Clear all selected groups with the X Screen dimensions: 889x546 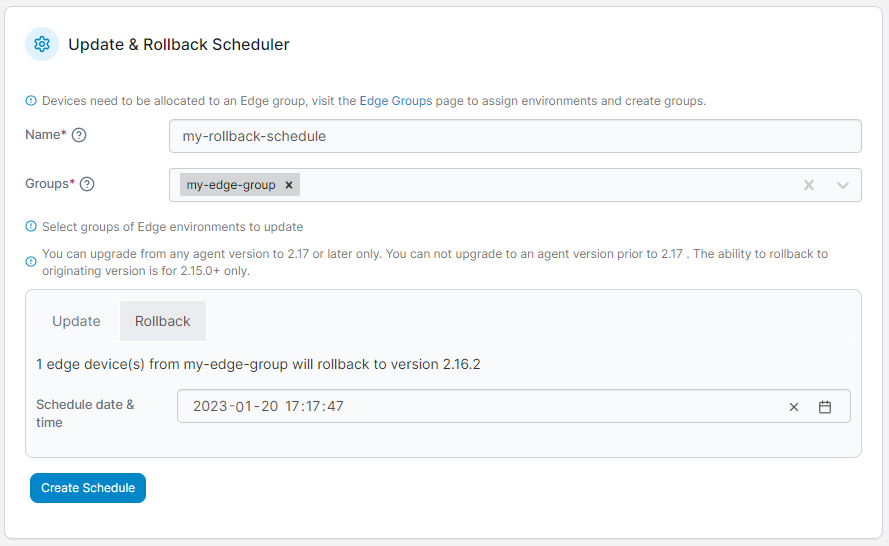click(x=808, y=185)
